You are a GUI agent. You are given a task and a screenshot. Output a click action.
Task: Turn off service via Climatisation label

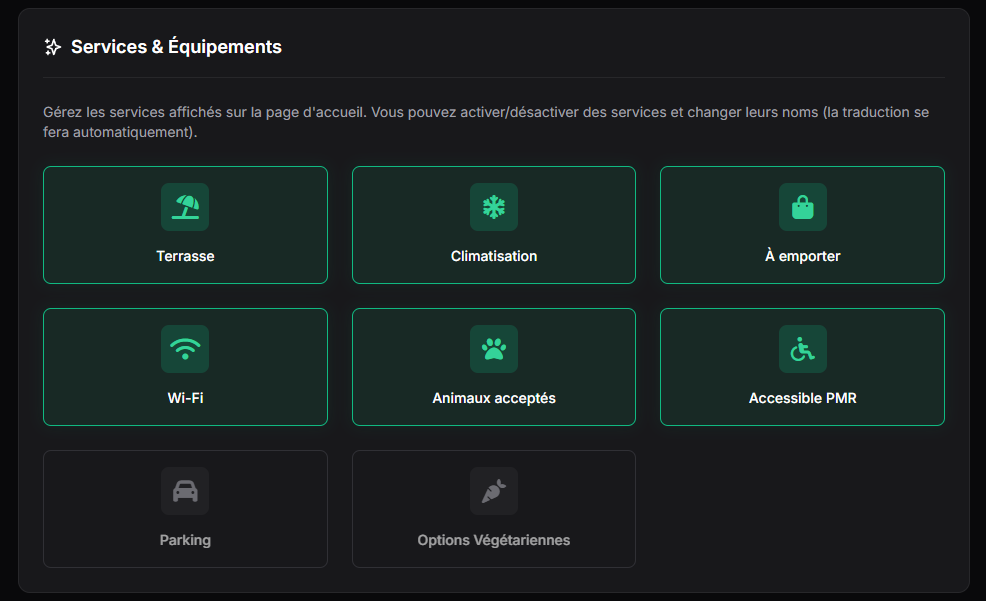494,256
